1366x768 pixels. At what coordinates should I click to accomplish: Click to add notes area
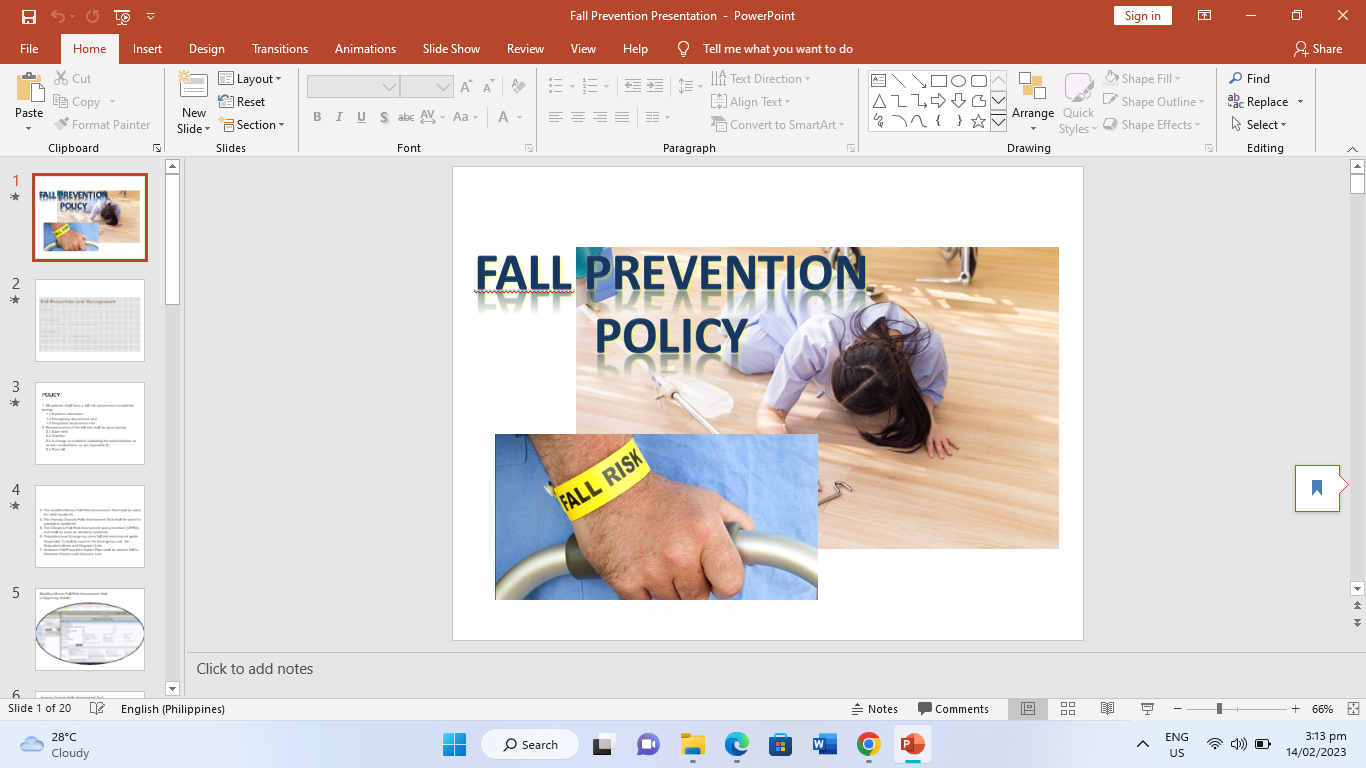pos(255,669)
